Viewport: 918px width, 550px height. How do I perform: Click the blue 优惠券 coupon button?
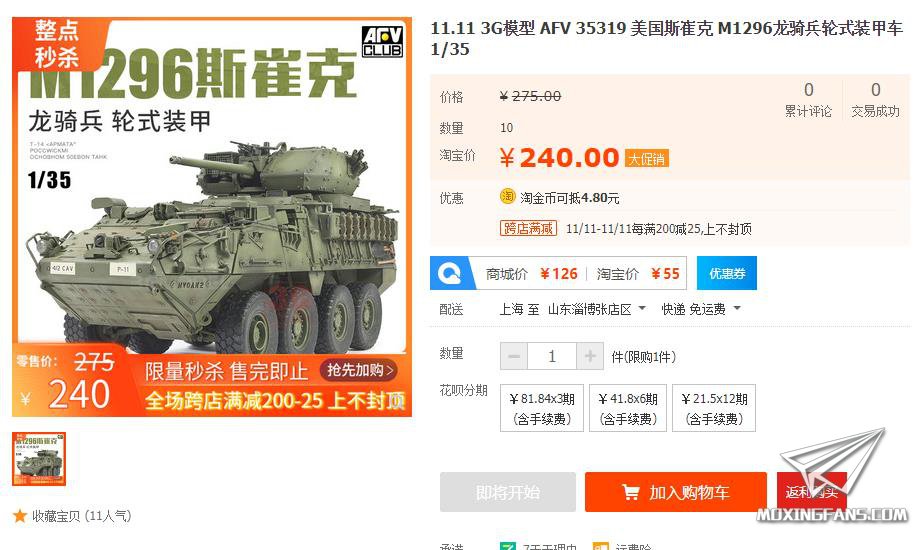click(727, 274)
